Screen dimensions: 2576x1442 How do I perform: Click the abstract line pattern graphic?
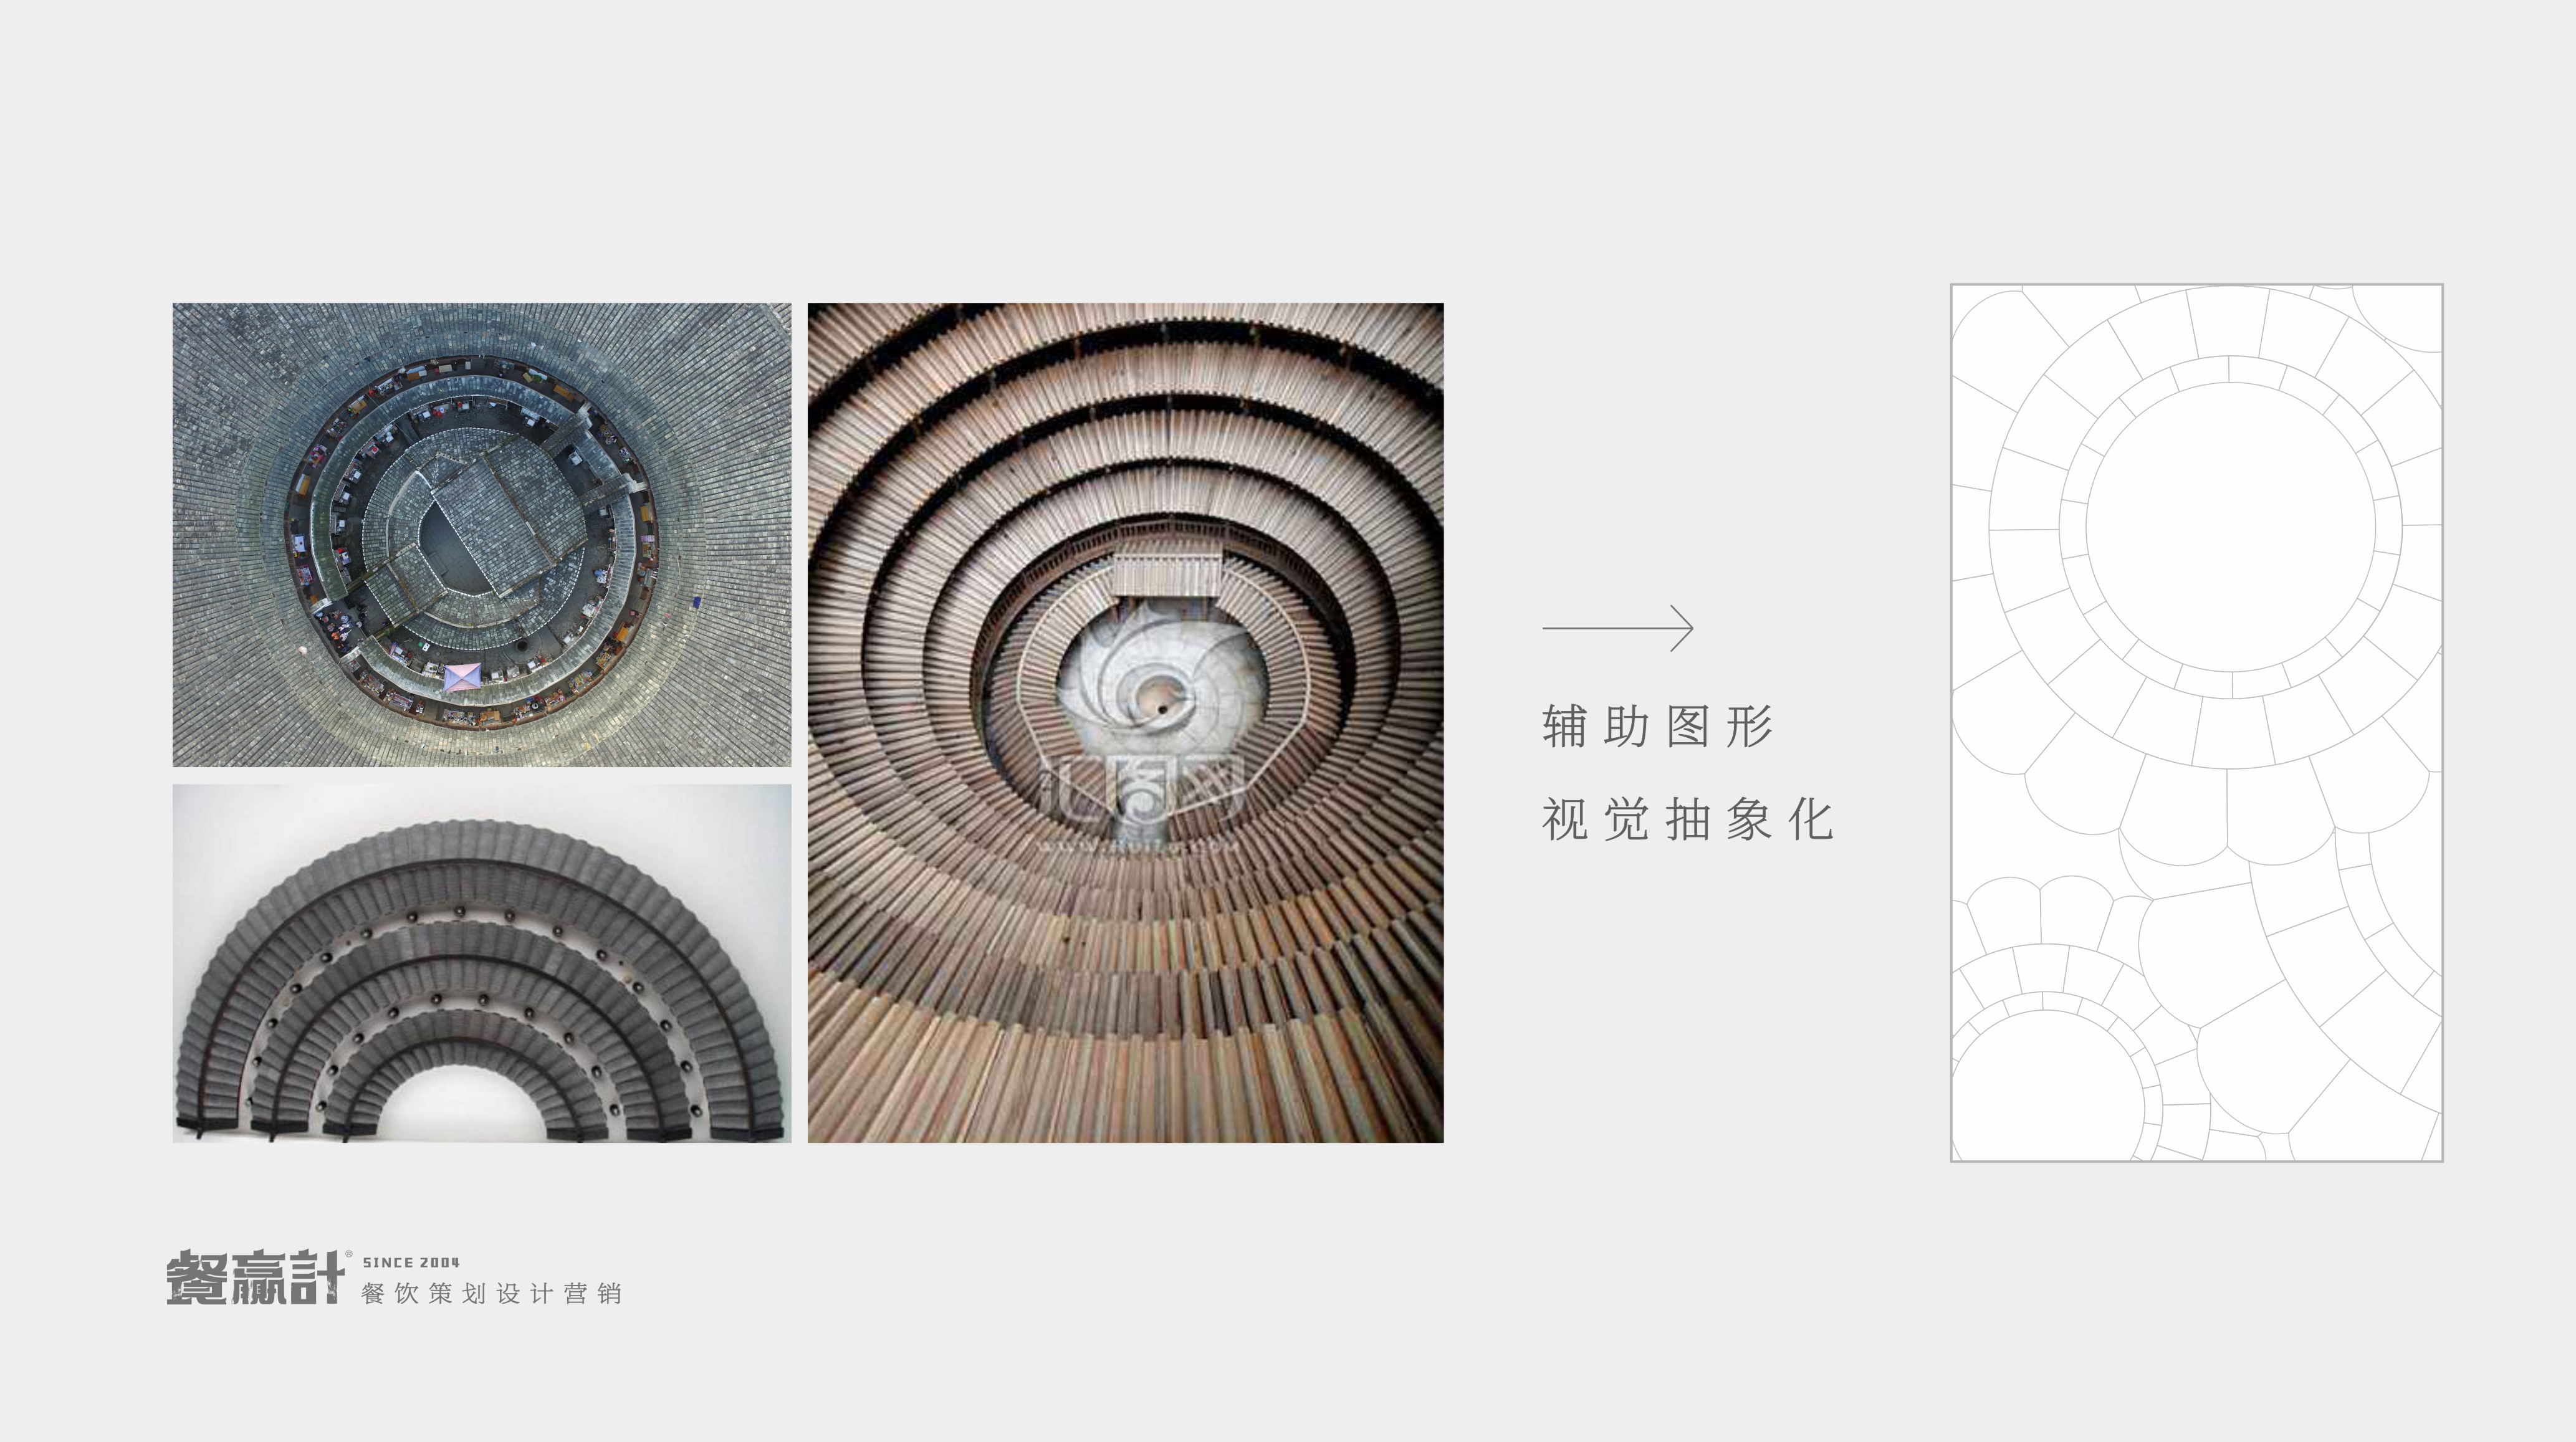(x=2197, y=723)
